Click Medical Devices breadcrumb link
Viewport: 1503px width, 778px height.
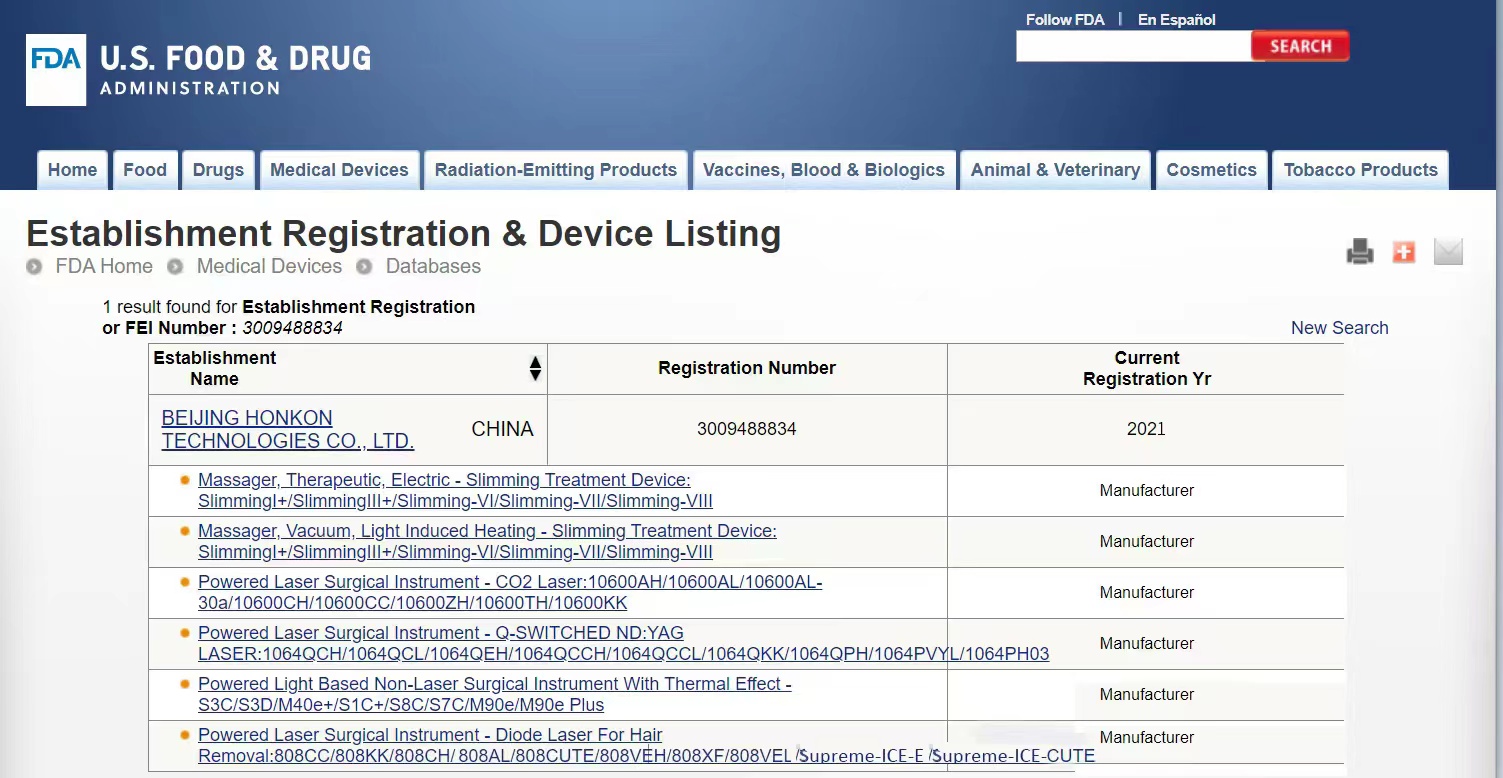269,266
